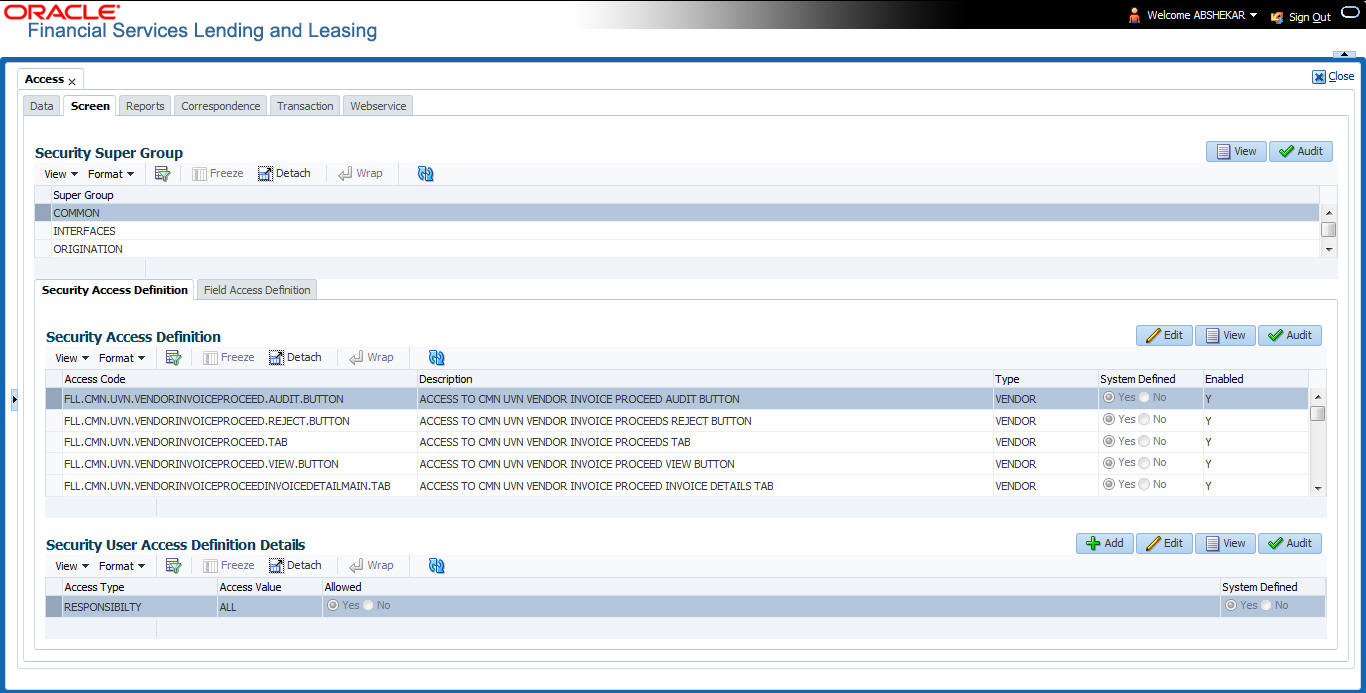Click Query by Example icon in User Access Details toolbar
Viewport: 1366px width, 693px height.
point(173,566)
